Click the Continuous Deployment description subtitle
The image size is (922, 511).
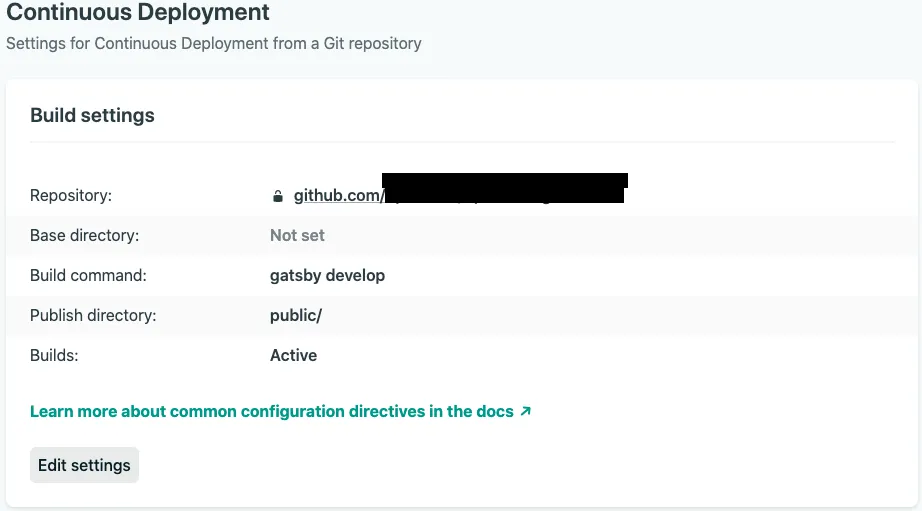click(214, 43)
